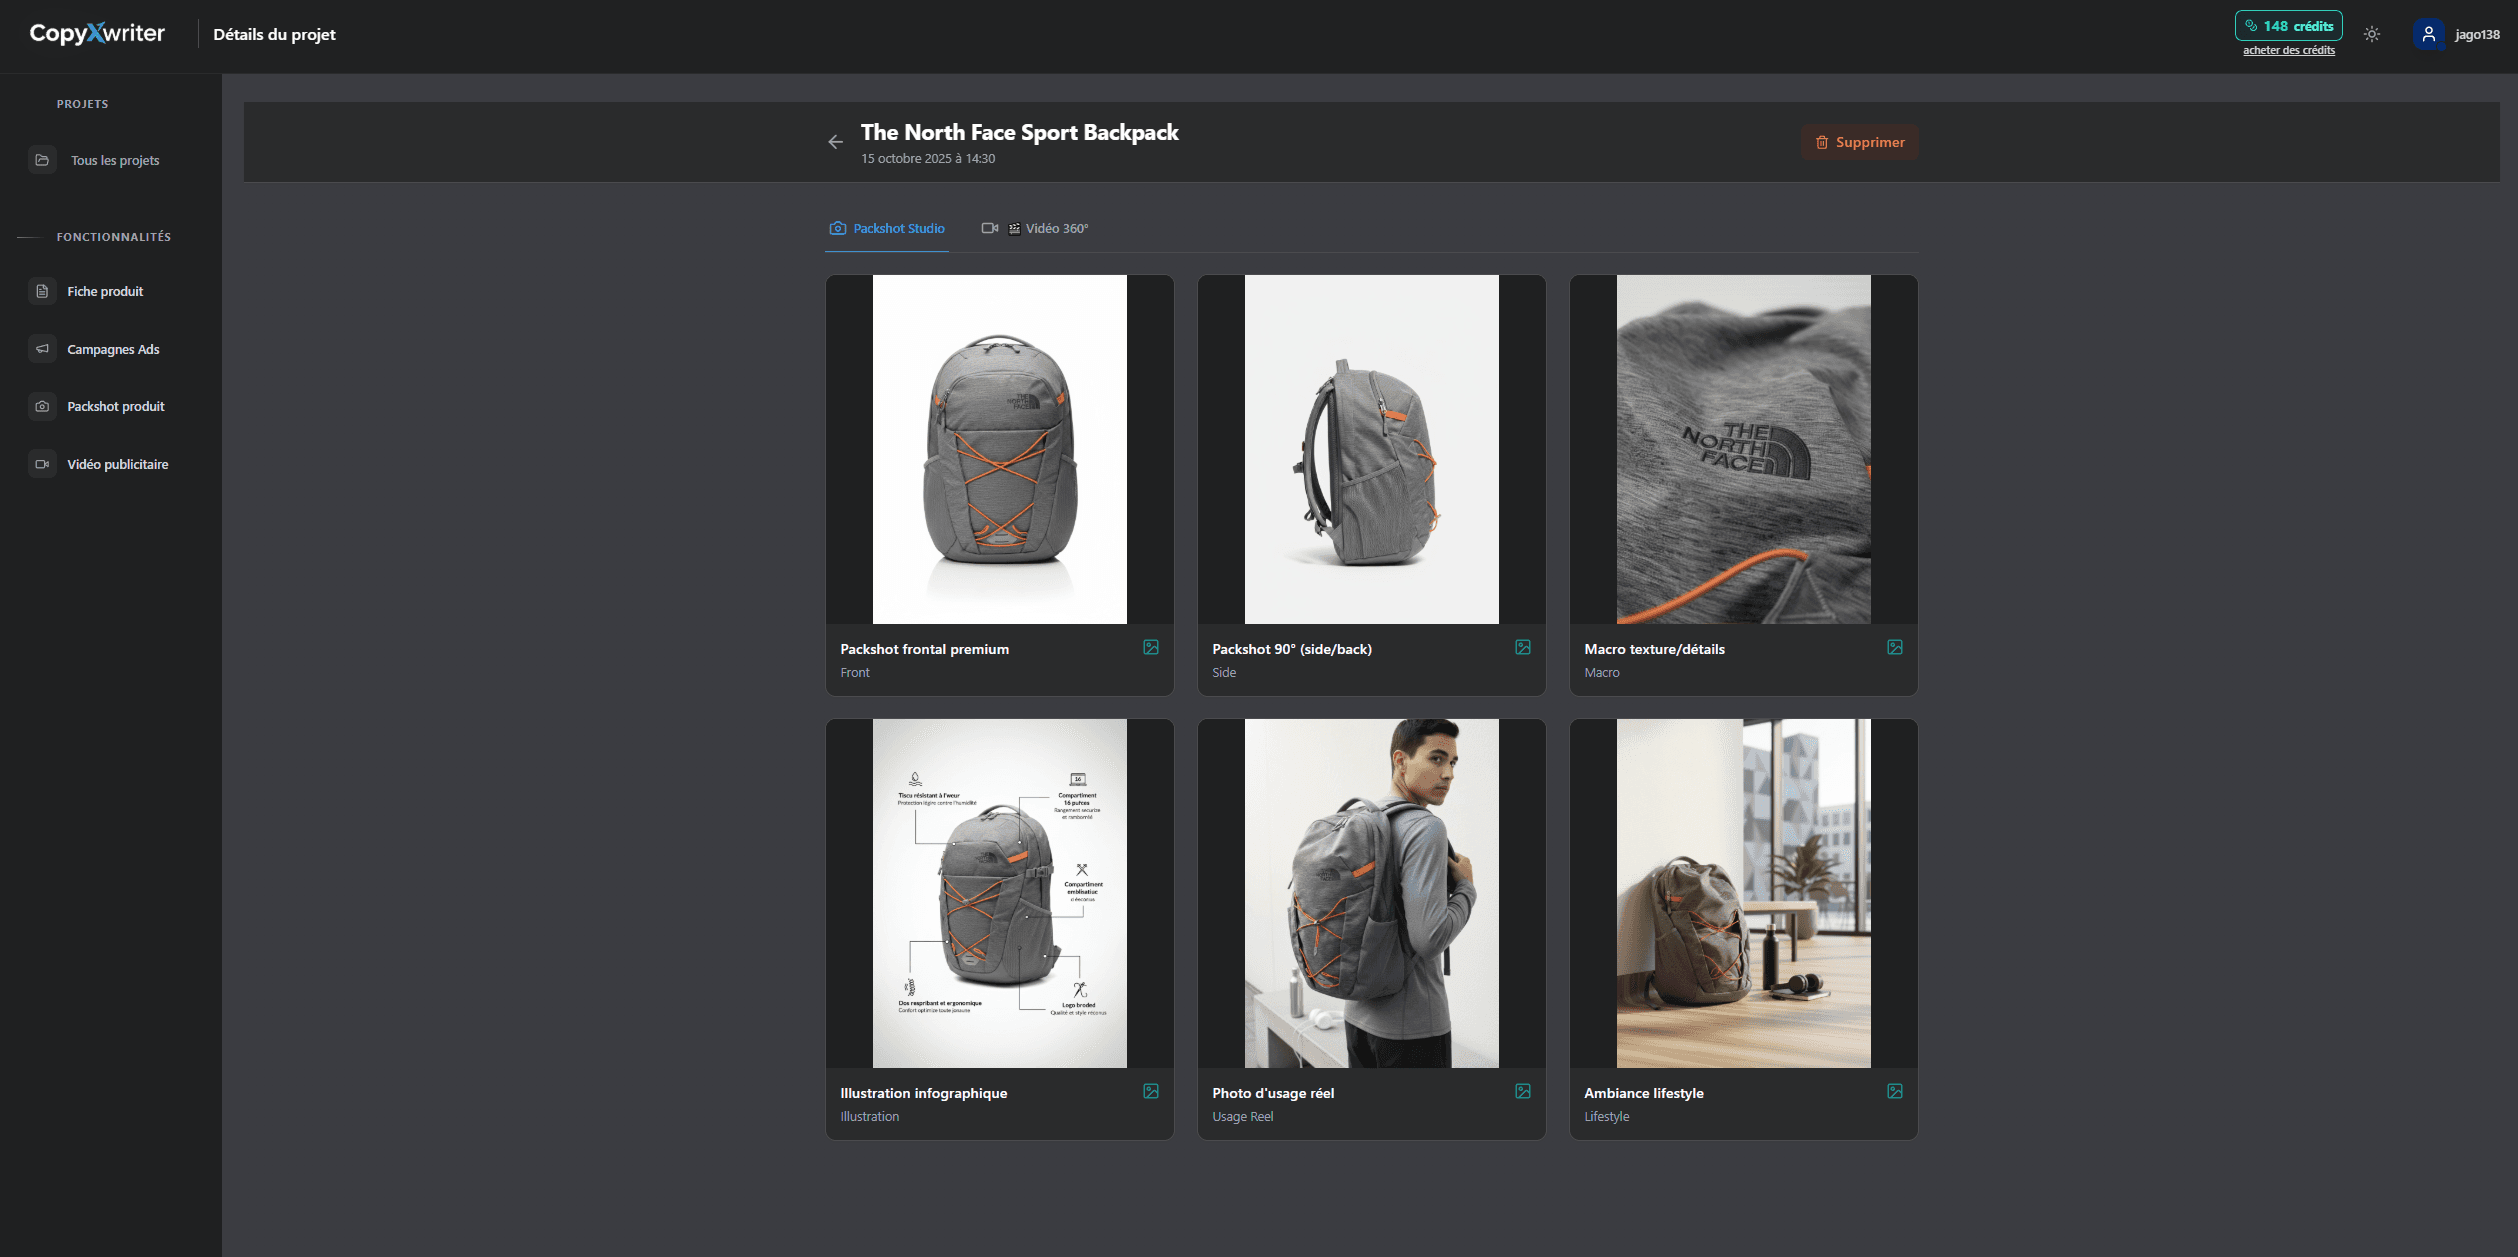Toggle light/dark theme sun icon

[2372, 34]
